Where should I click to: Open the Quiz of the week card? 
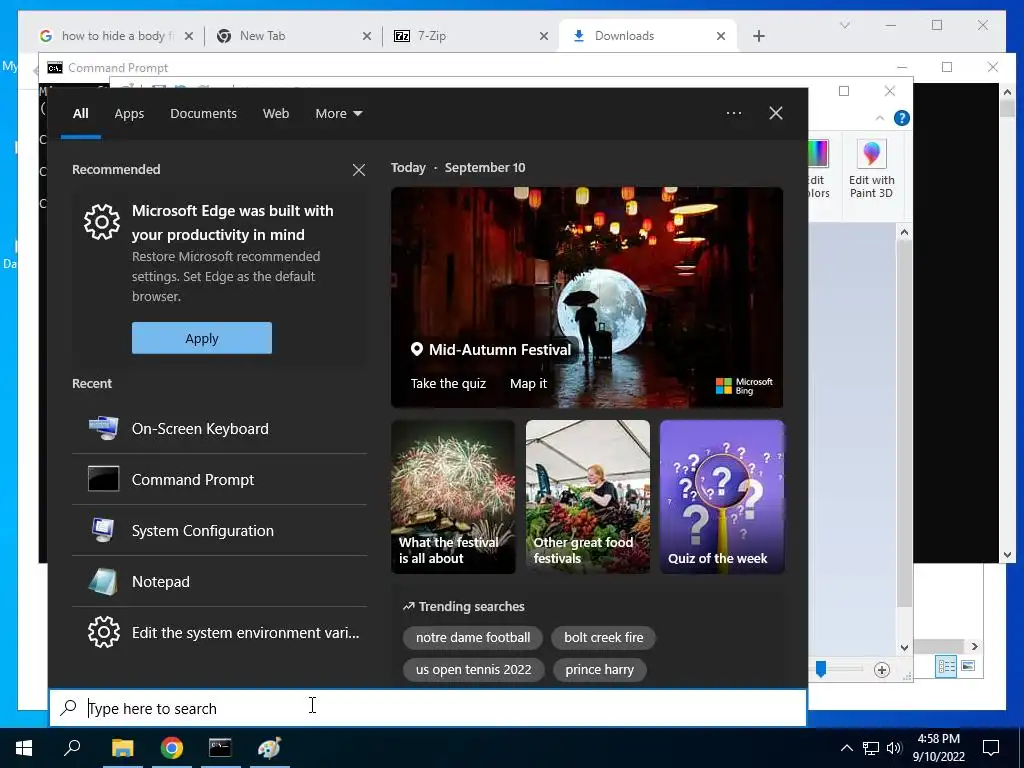722,497
